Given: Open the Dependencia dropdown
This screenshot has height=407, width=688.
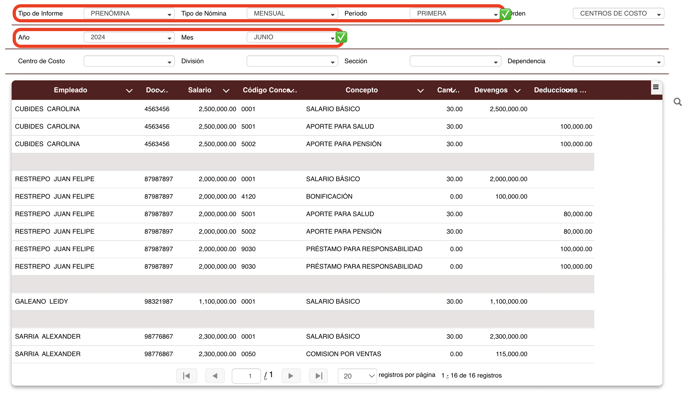Looking at the screenshot, I should point(618,61).
